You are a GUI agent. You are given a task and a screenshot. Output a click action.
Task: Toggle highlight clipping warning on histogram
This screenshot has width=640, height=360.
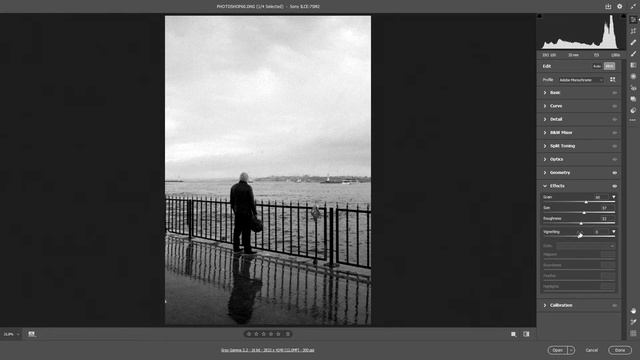point(623,16)
